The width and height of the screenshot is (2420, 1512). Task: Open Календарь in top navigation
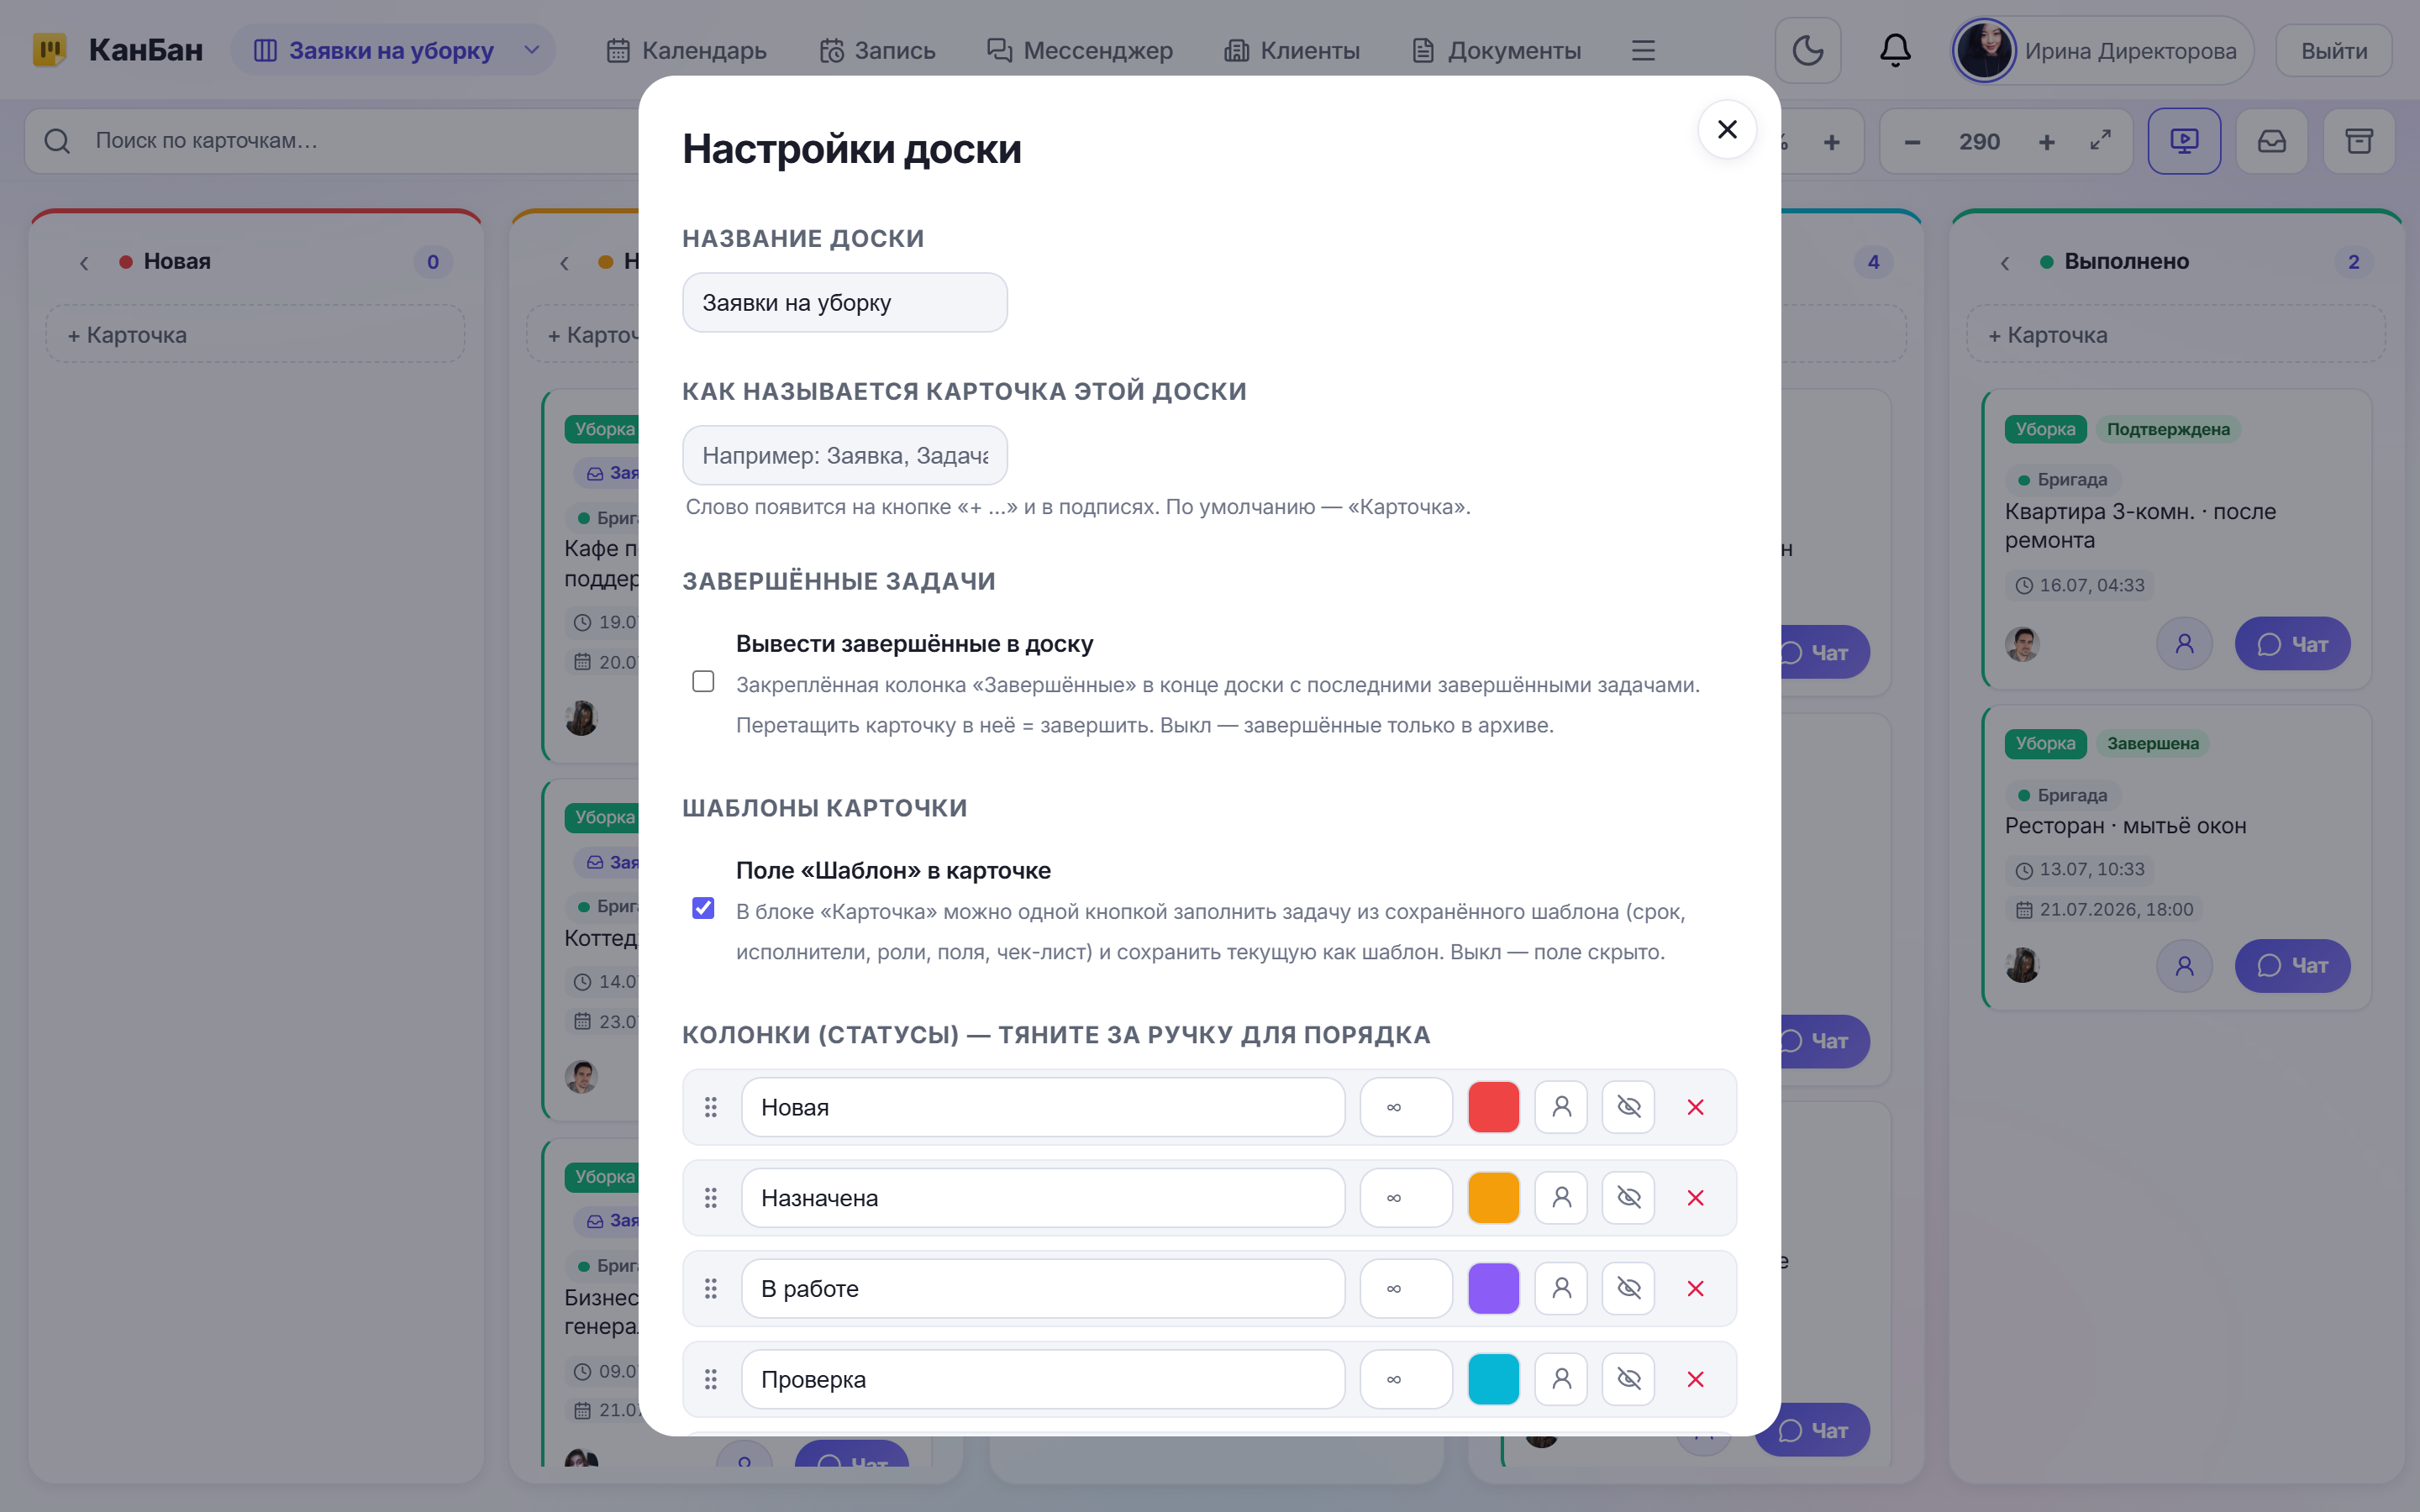tap(686, 50)
